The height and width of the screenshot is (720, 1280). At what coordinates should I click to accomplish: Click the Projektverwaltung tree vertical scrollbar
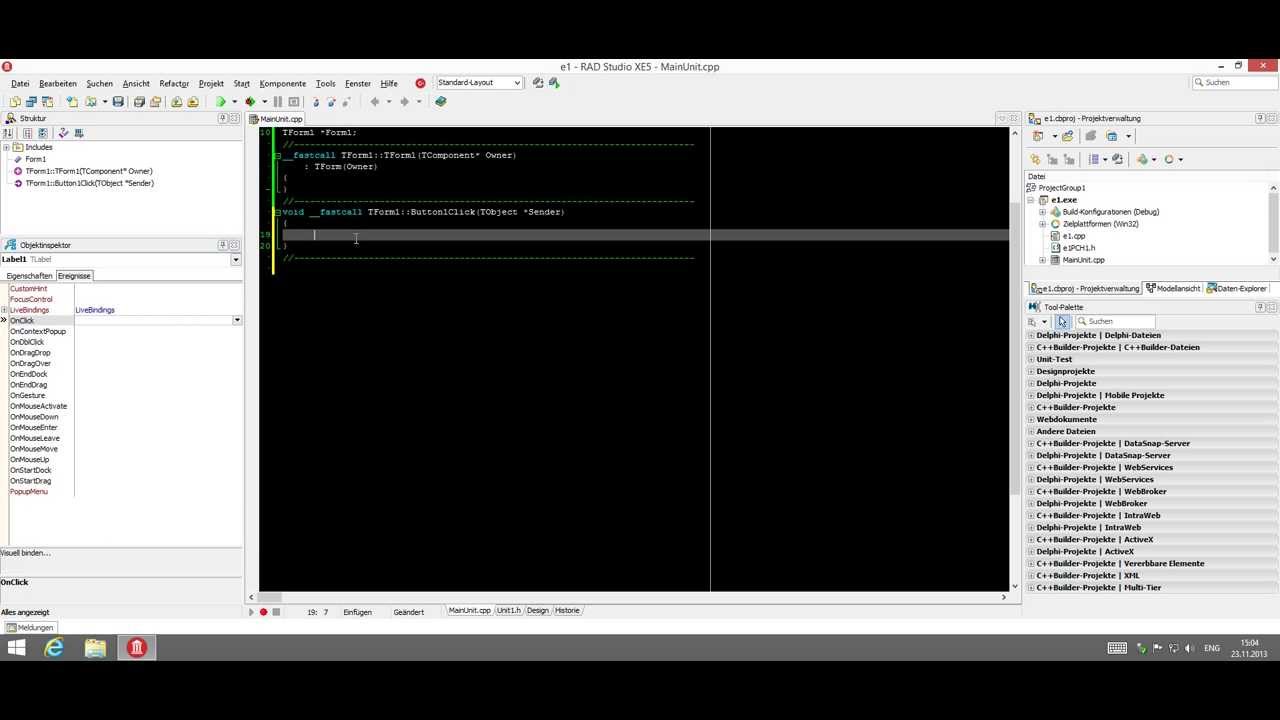[1273, 223]
